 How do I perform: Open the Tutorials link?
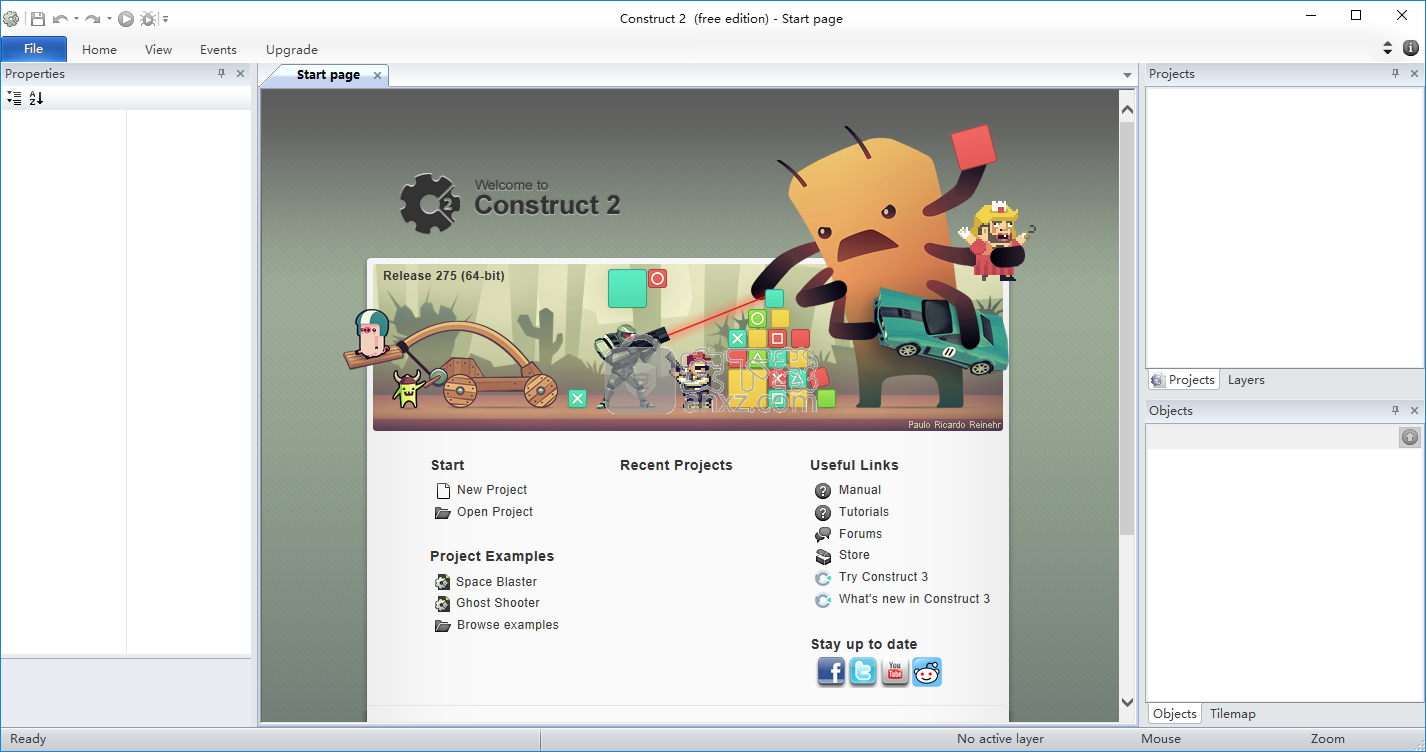tap(864, 512)
